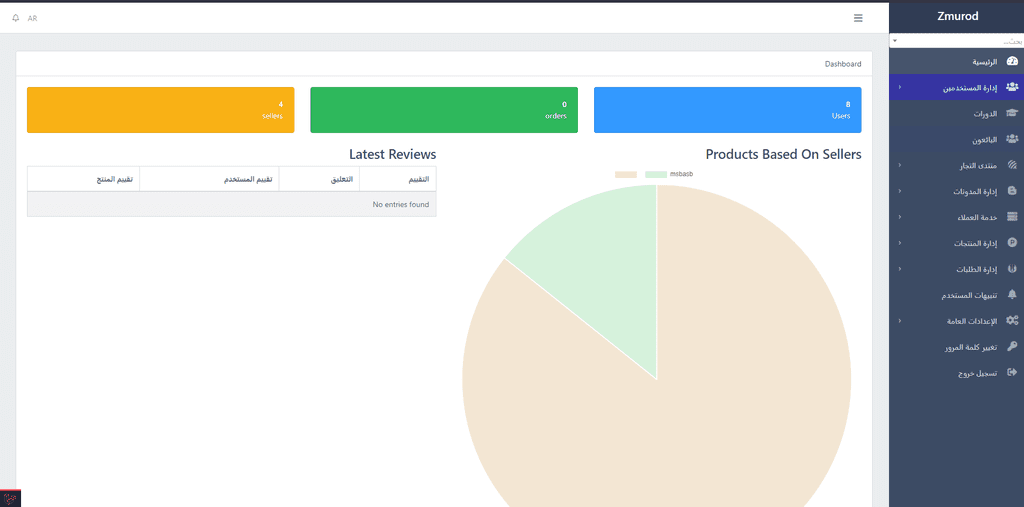1024x507 pixels.
Task: Sort by the تقييم المنتج column header
Action: 84,179
